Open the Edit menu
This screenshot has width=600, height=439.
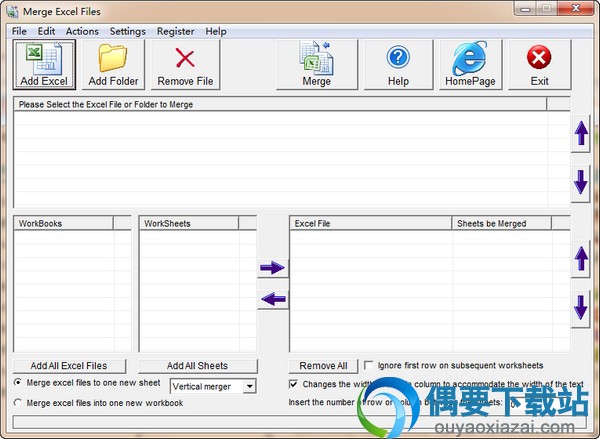point(46,31)
